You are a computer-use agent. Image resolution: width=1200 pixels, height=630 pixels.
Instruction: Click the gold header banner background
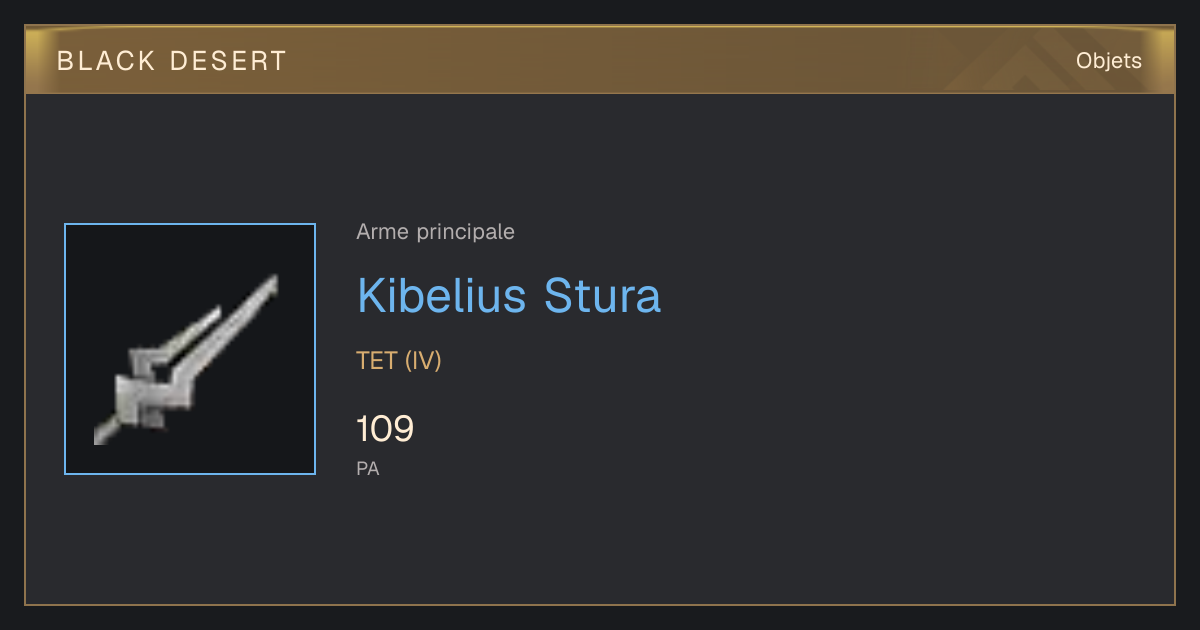point(600,61)
